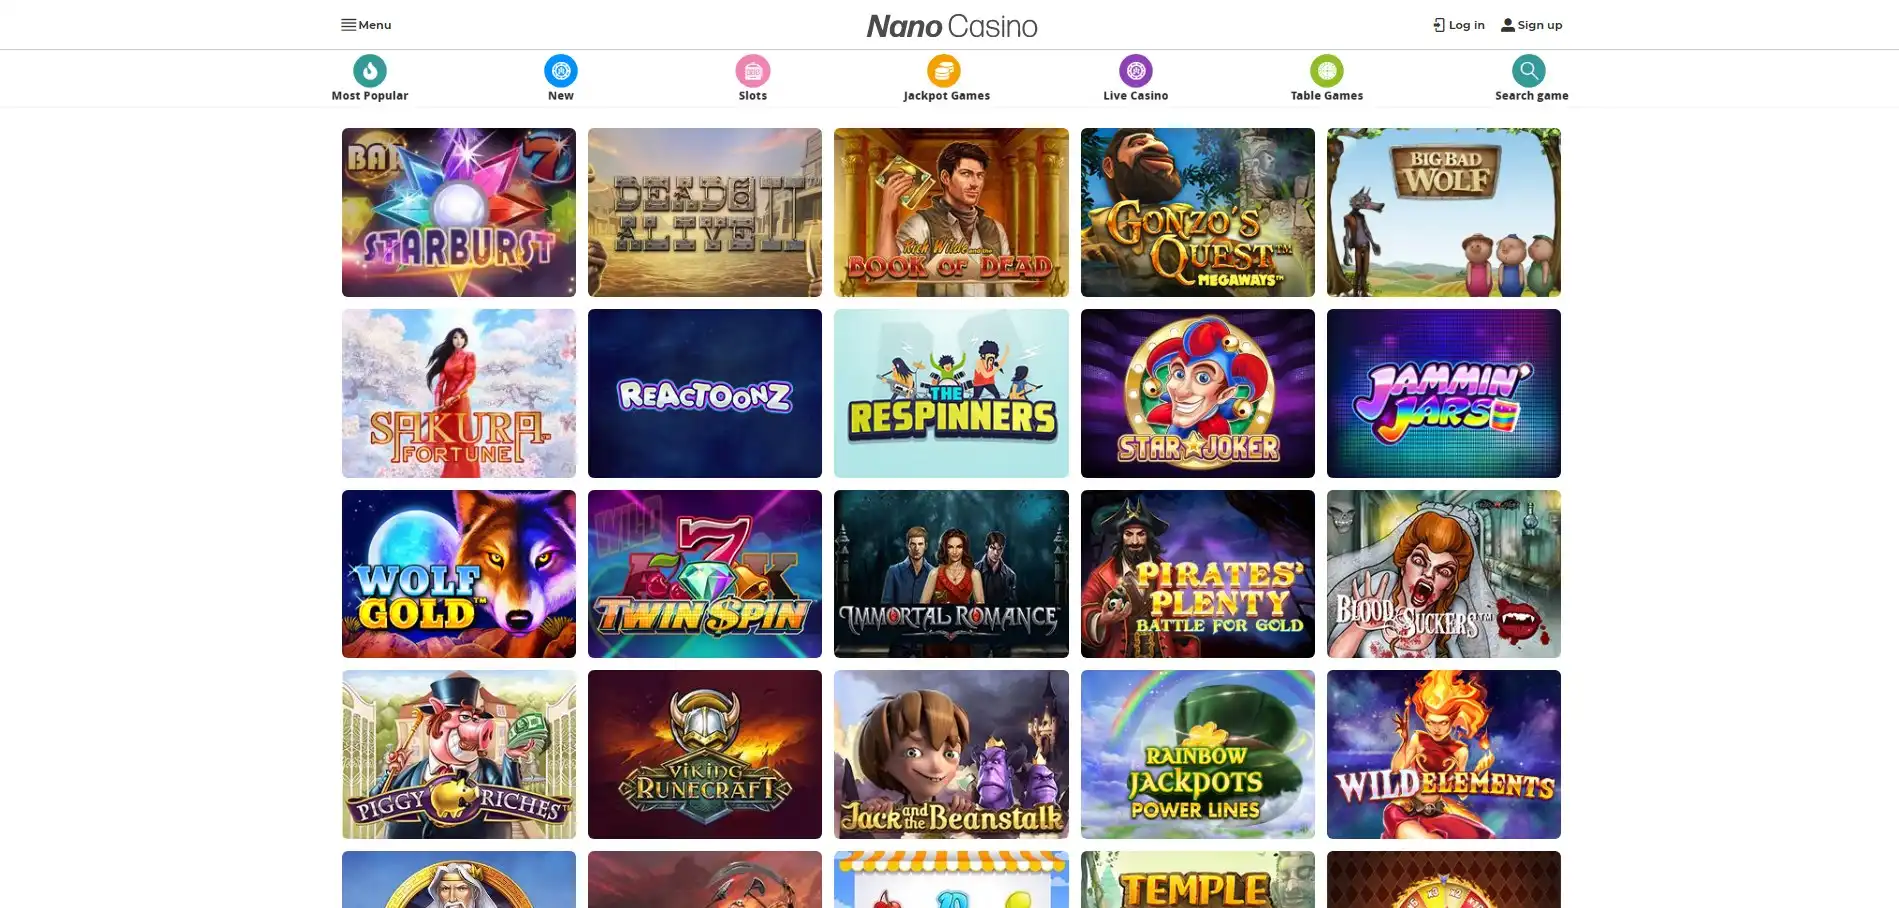Select the New games icon
The image size is (1899, 908).
[561, 71]
